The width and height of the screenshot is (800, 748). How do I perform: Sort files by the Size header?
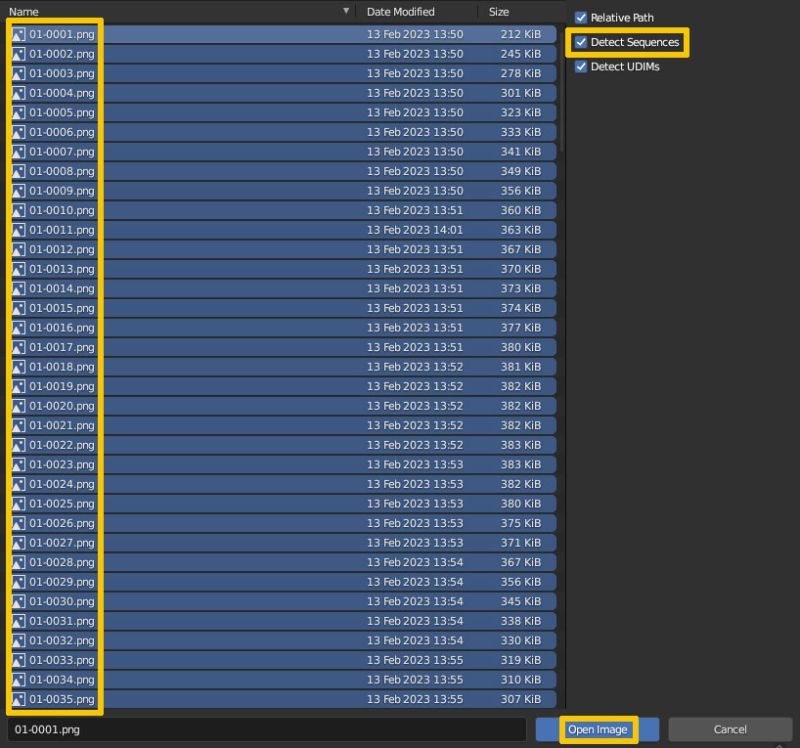(498, 12)
